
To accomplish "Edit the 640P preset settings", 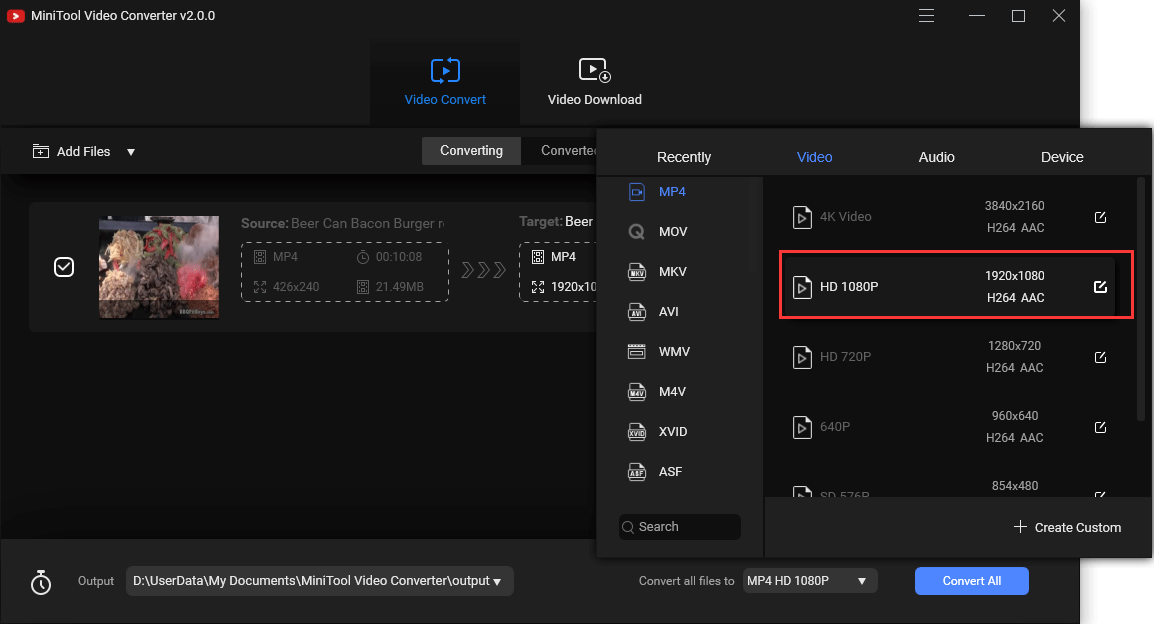I will pyautogui.click(x=1100, y=427).
